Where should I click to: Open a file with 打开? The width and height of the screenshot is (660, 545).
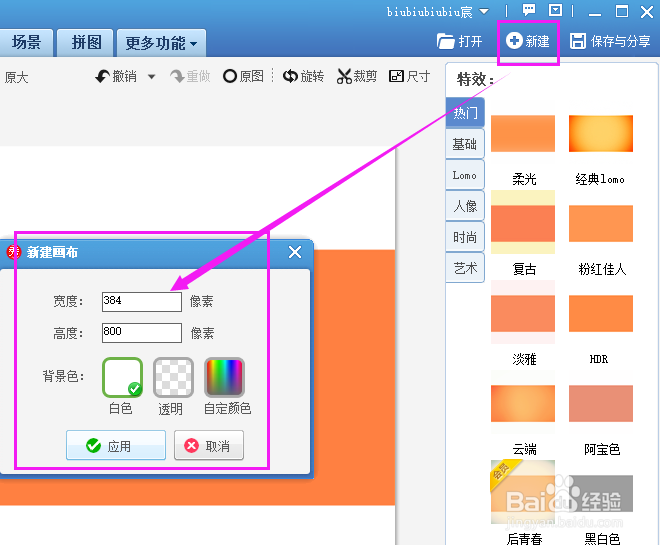459,41
